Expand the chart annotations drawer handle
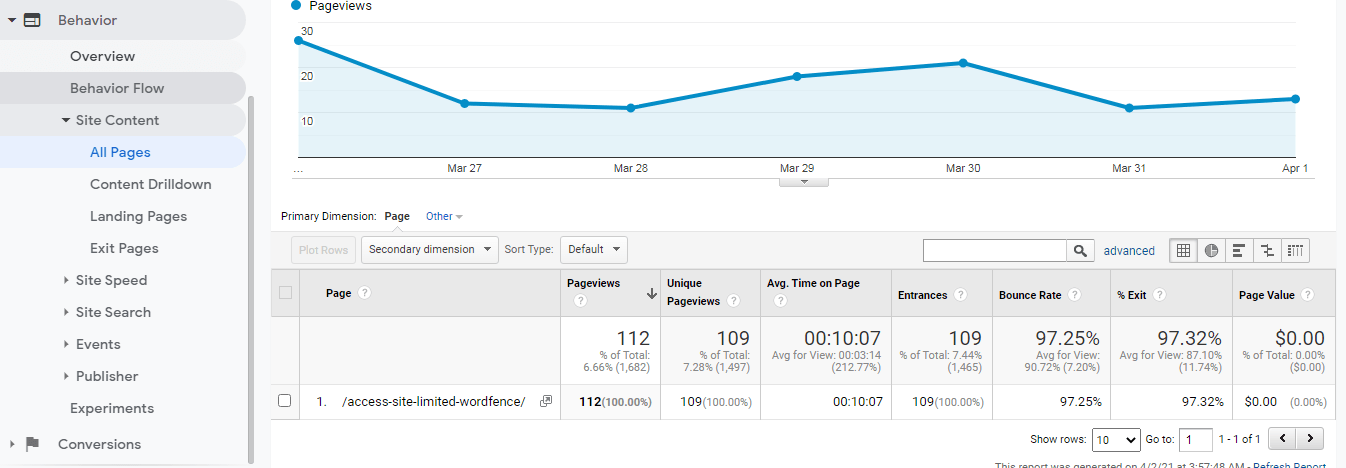 pyautogui.click(x=802, y=181)
